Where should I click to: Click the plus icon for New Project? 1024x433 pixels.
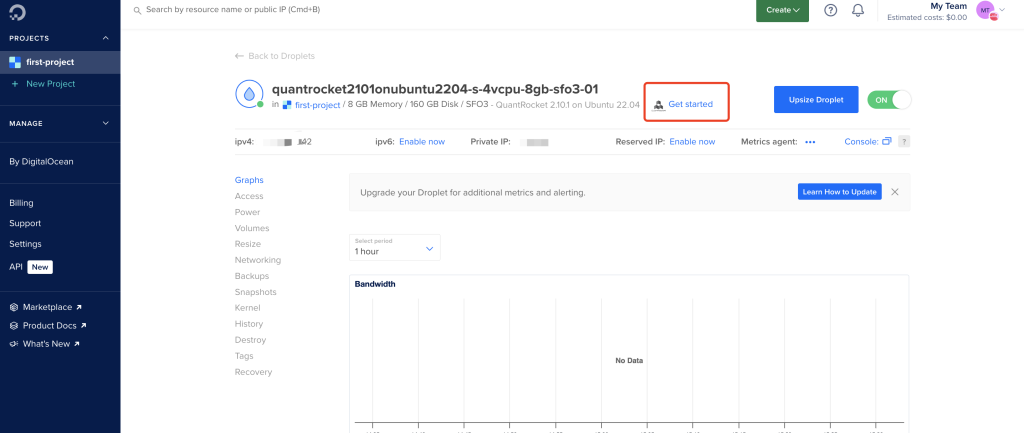[x=14, y=84]
